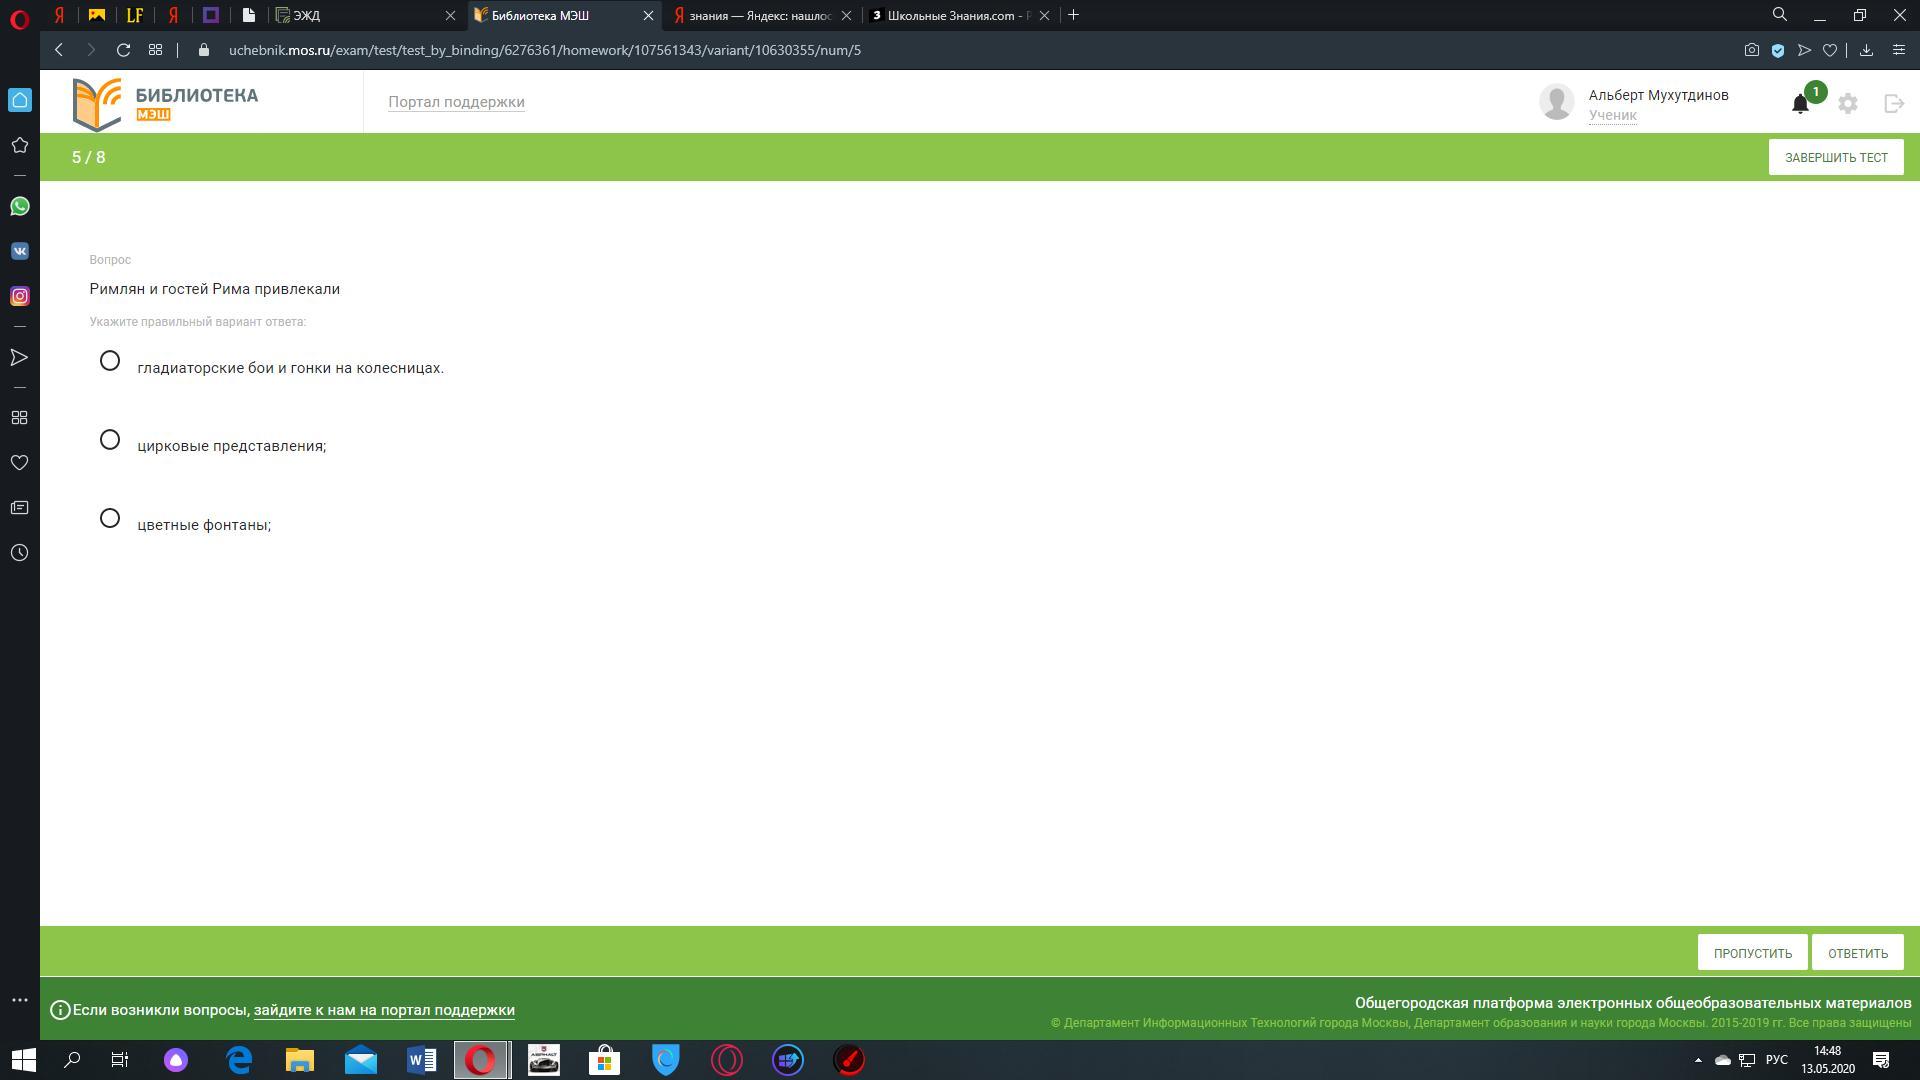Click the notifications bell icon
The width and height of the screenshot is (1920, 1080).
point(1800,103)
